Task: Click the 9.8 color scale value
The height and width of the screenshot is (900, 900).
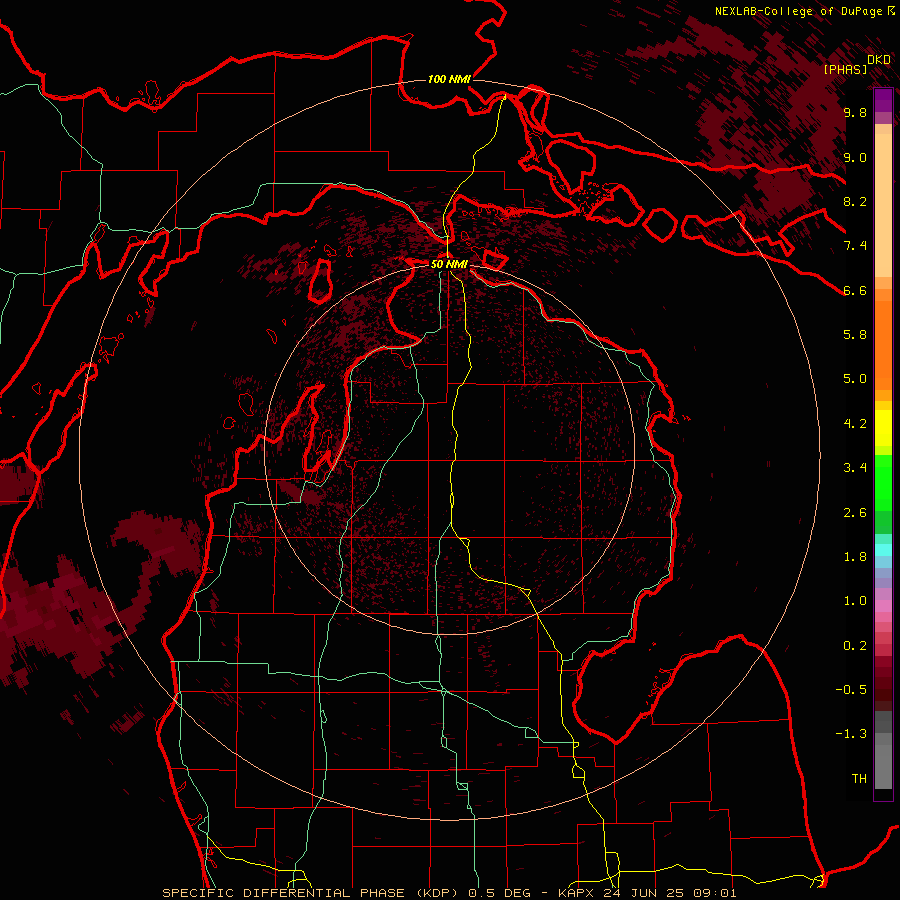Action: [x=855, y=112]
